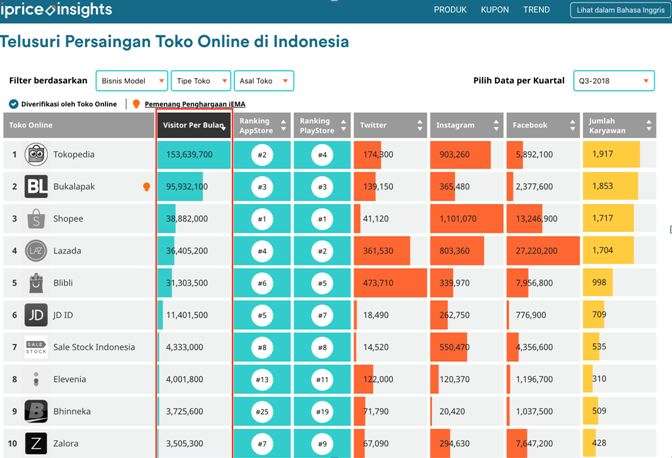Click Bukalapak visitors 95,932,100
This screenshot has width=672, height=458.
click(187, 187)
